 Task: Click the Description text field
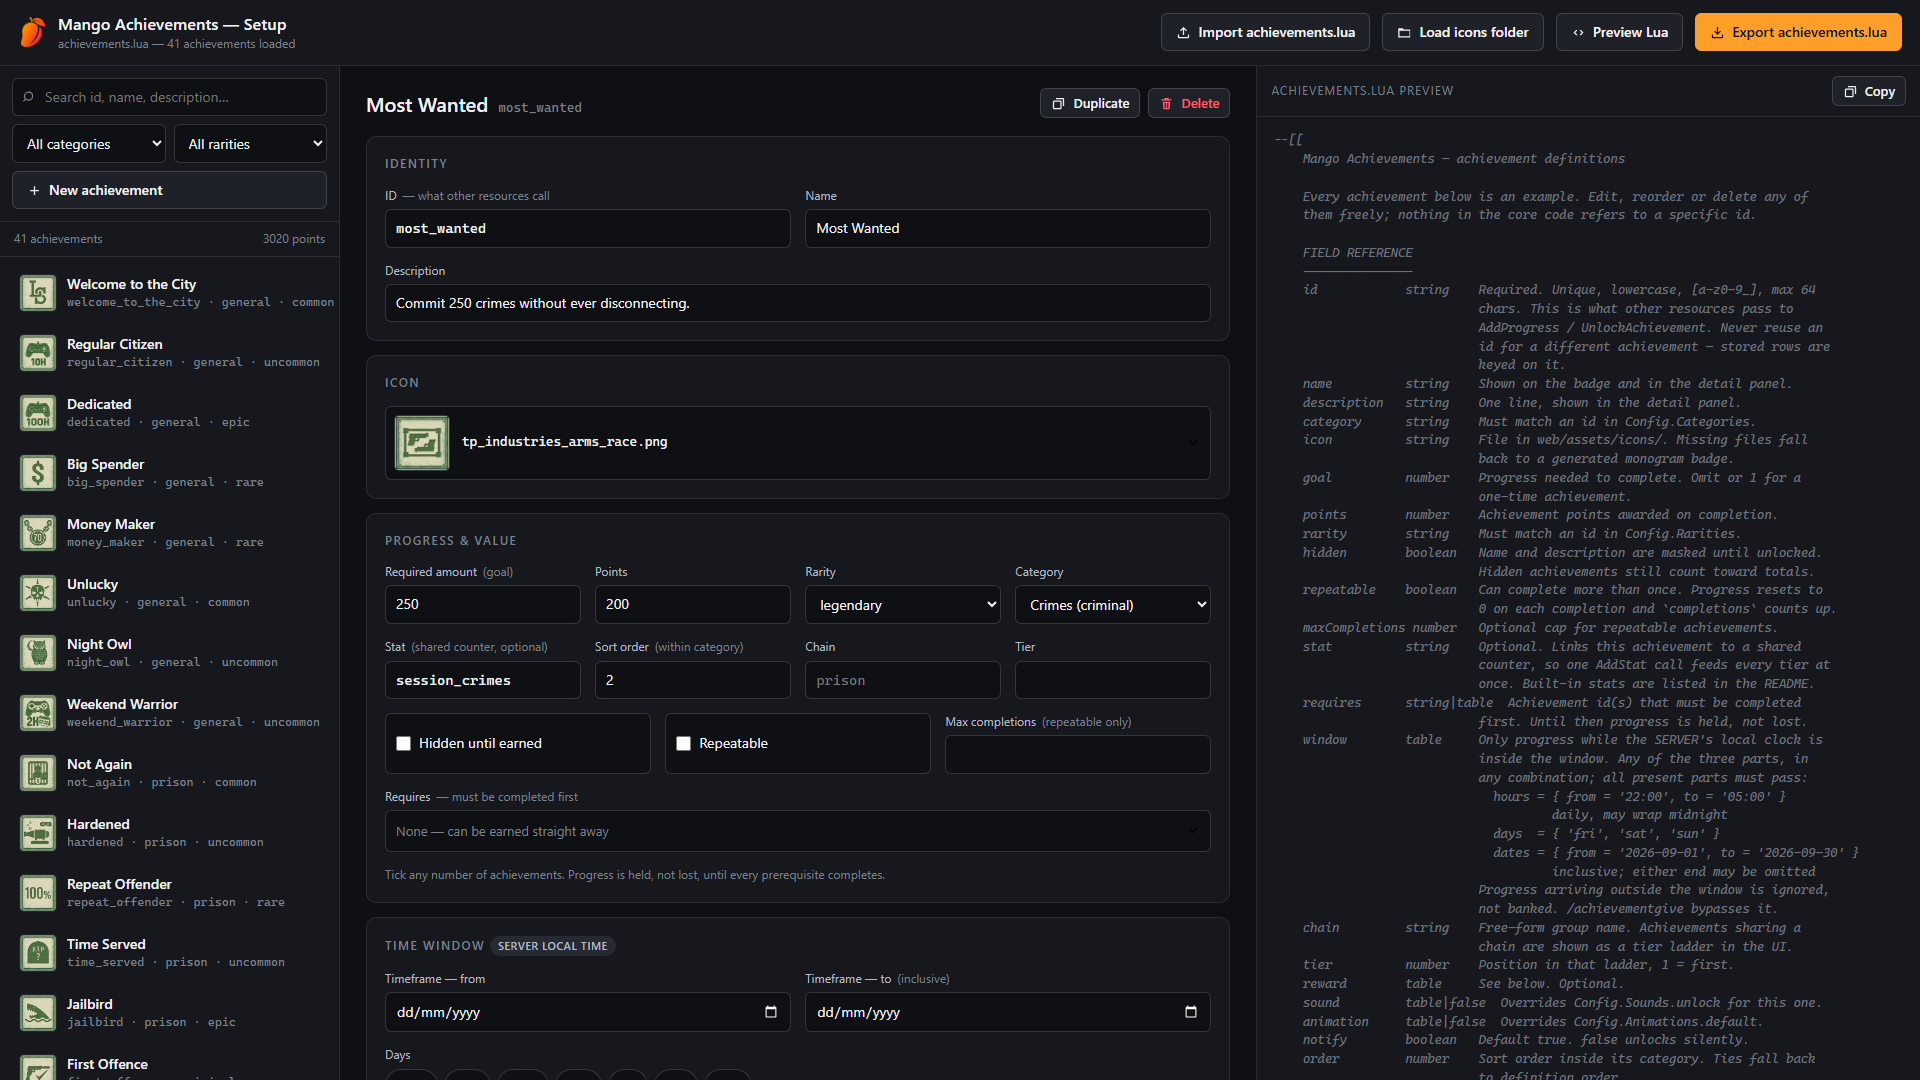(x=798, y=303)
